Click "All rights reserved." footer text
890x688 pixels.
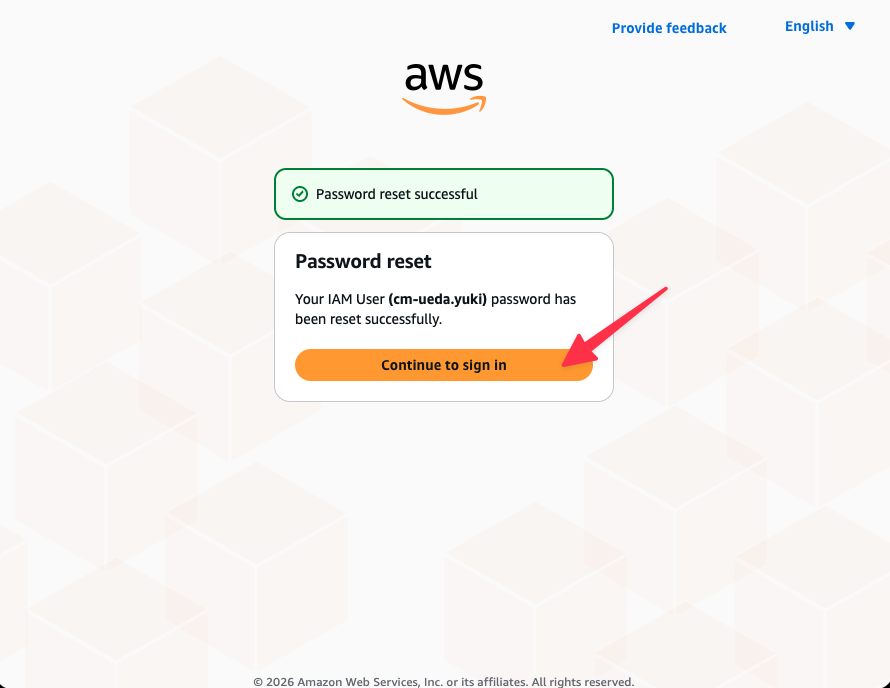point(583,682)
